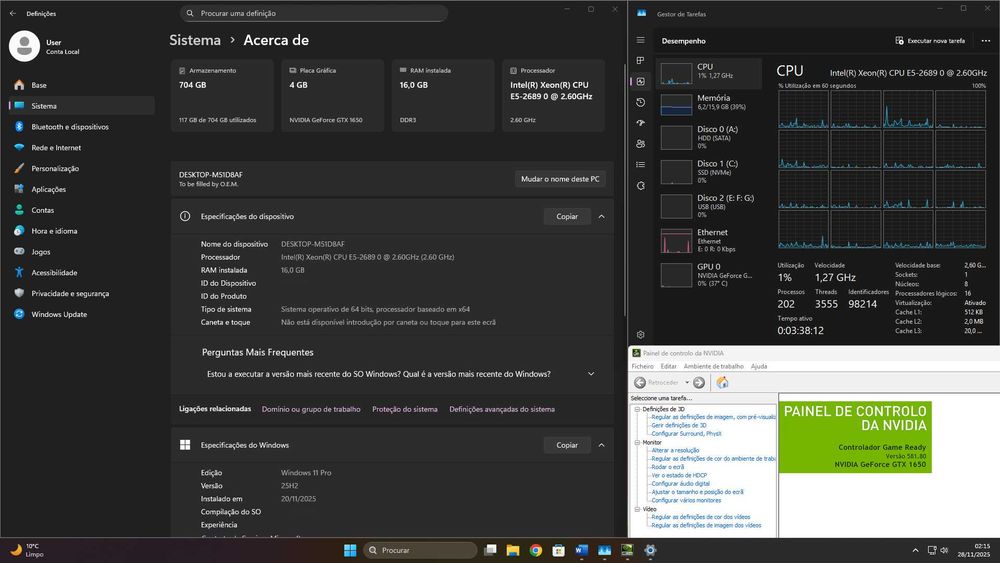Open Microsoft Store from taskbar
Screen dimensions: 1000x563
coord(559,550)
